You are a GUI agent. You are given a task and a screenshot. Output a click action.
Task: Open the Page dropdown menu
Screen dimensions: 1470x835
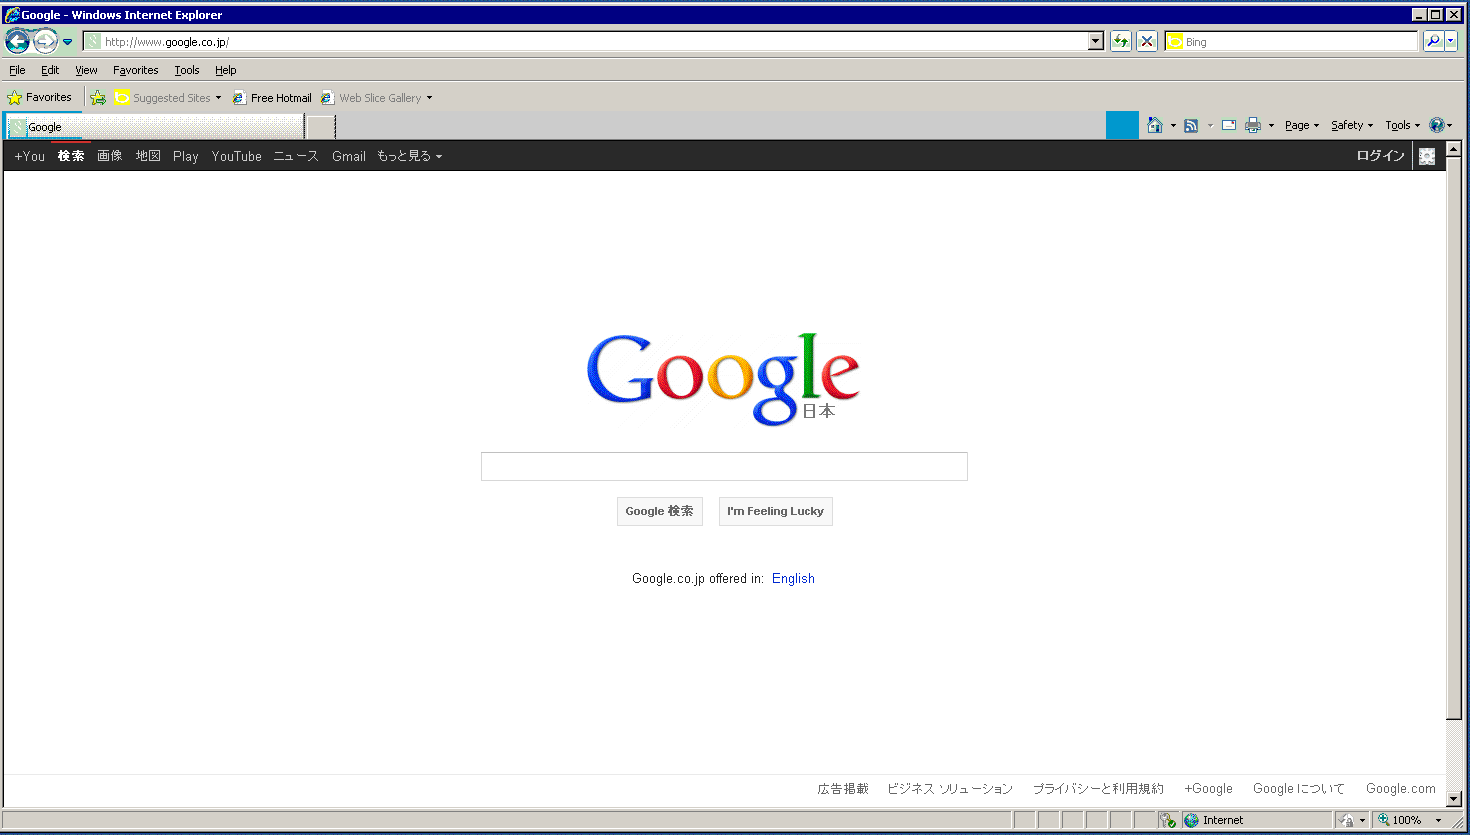[1299, 125]
